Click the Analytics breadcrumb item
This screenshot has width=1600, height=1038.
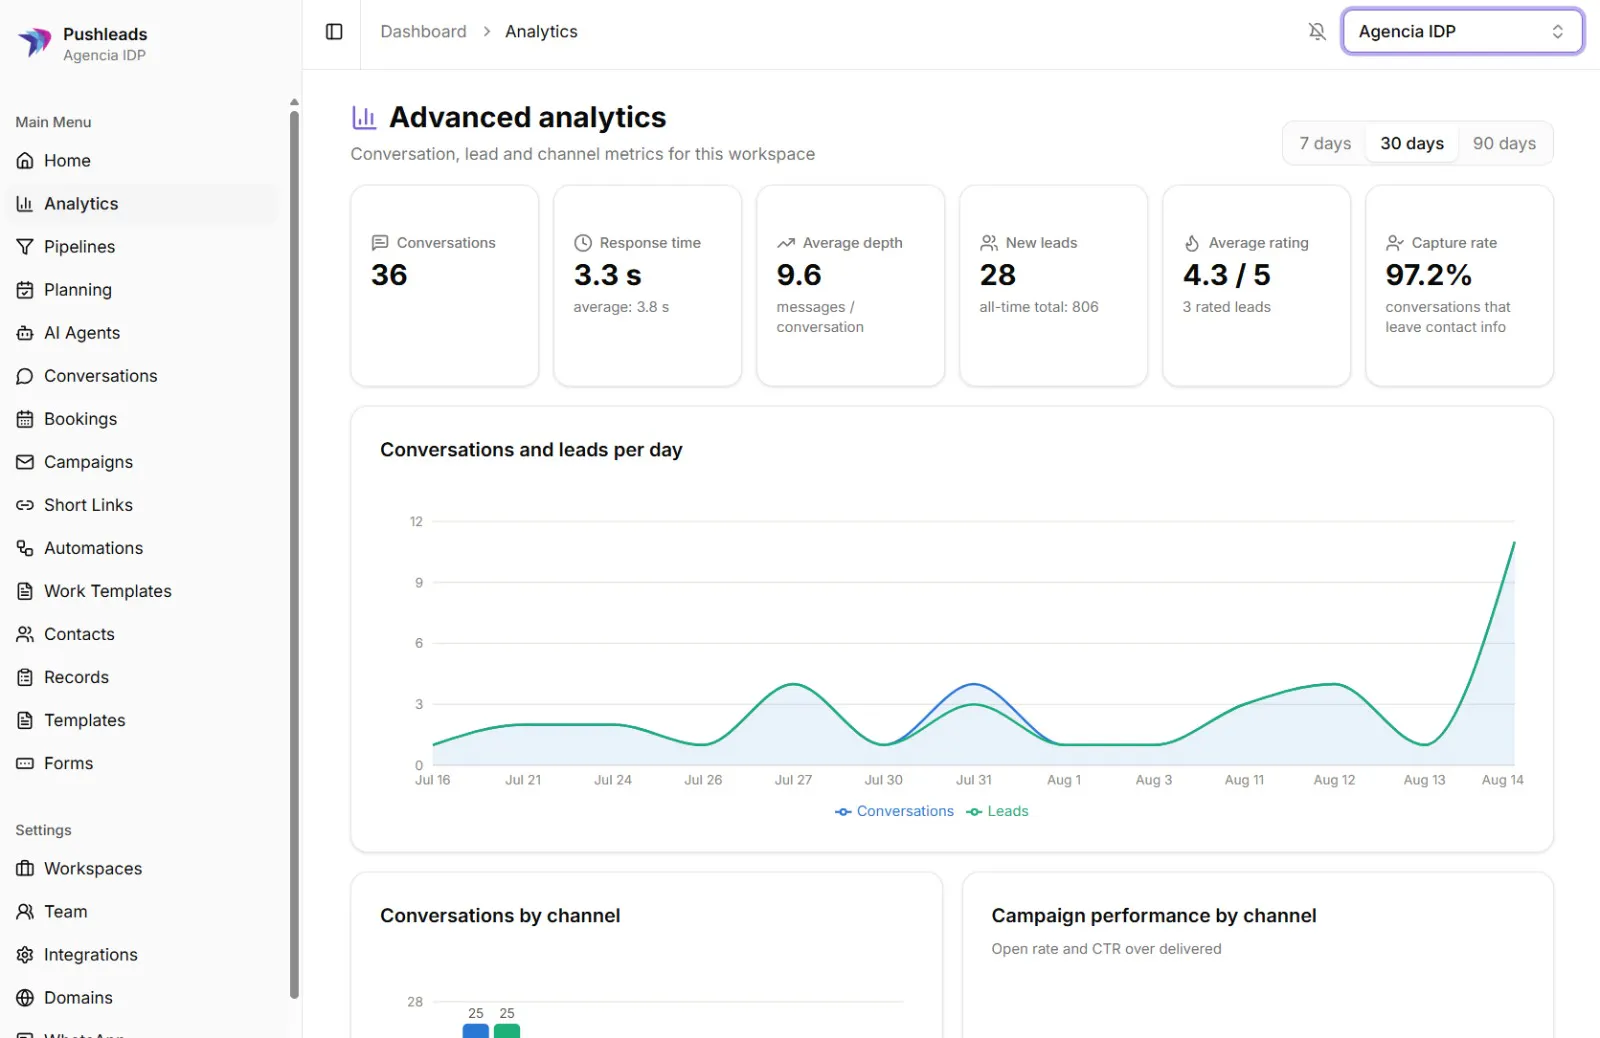click(541, 32)
